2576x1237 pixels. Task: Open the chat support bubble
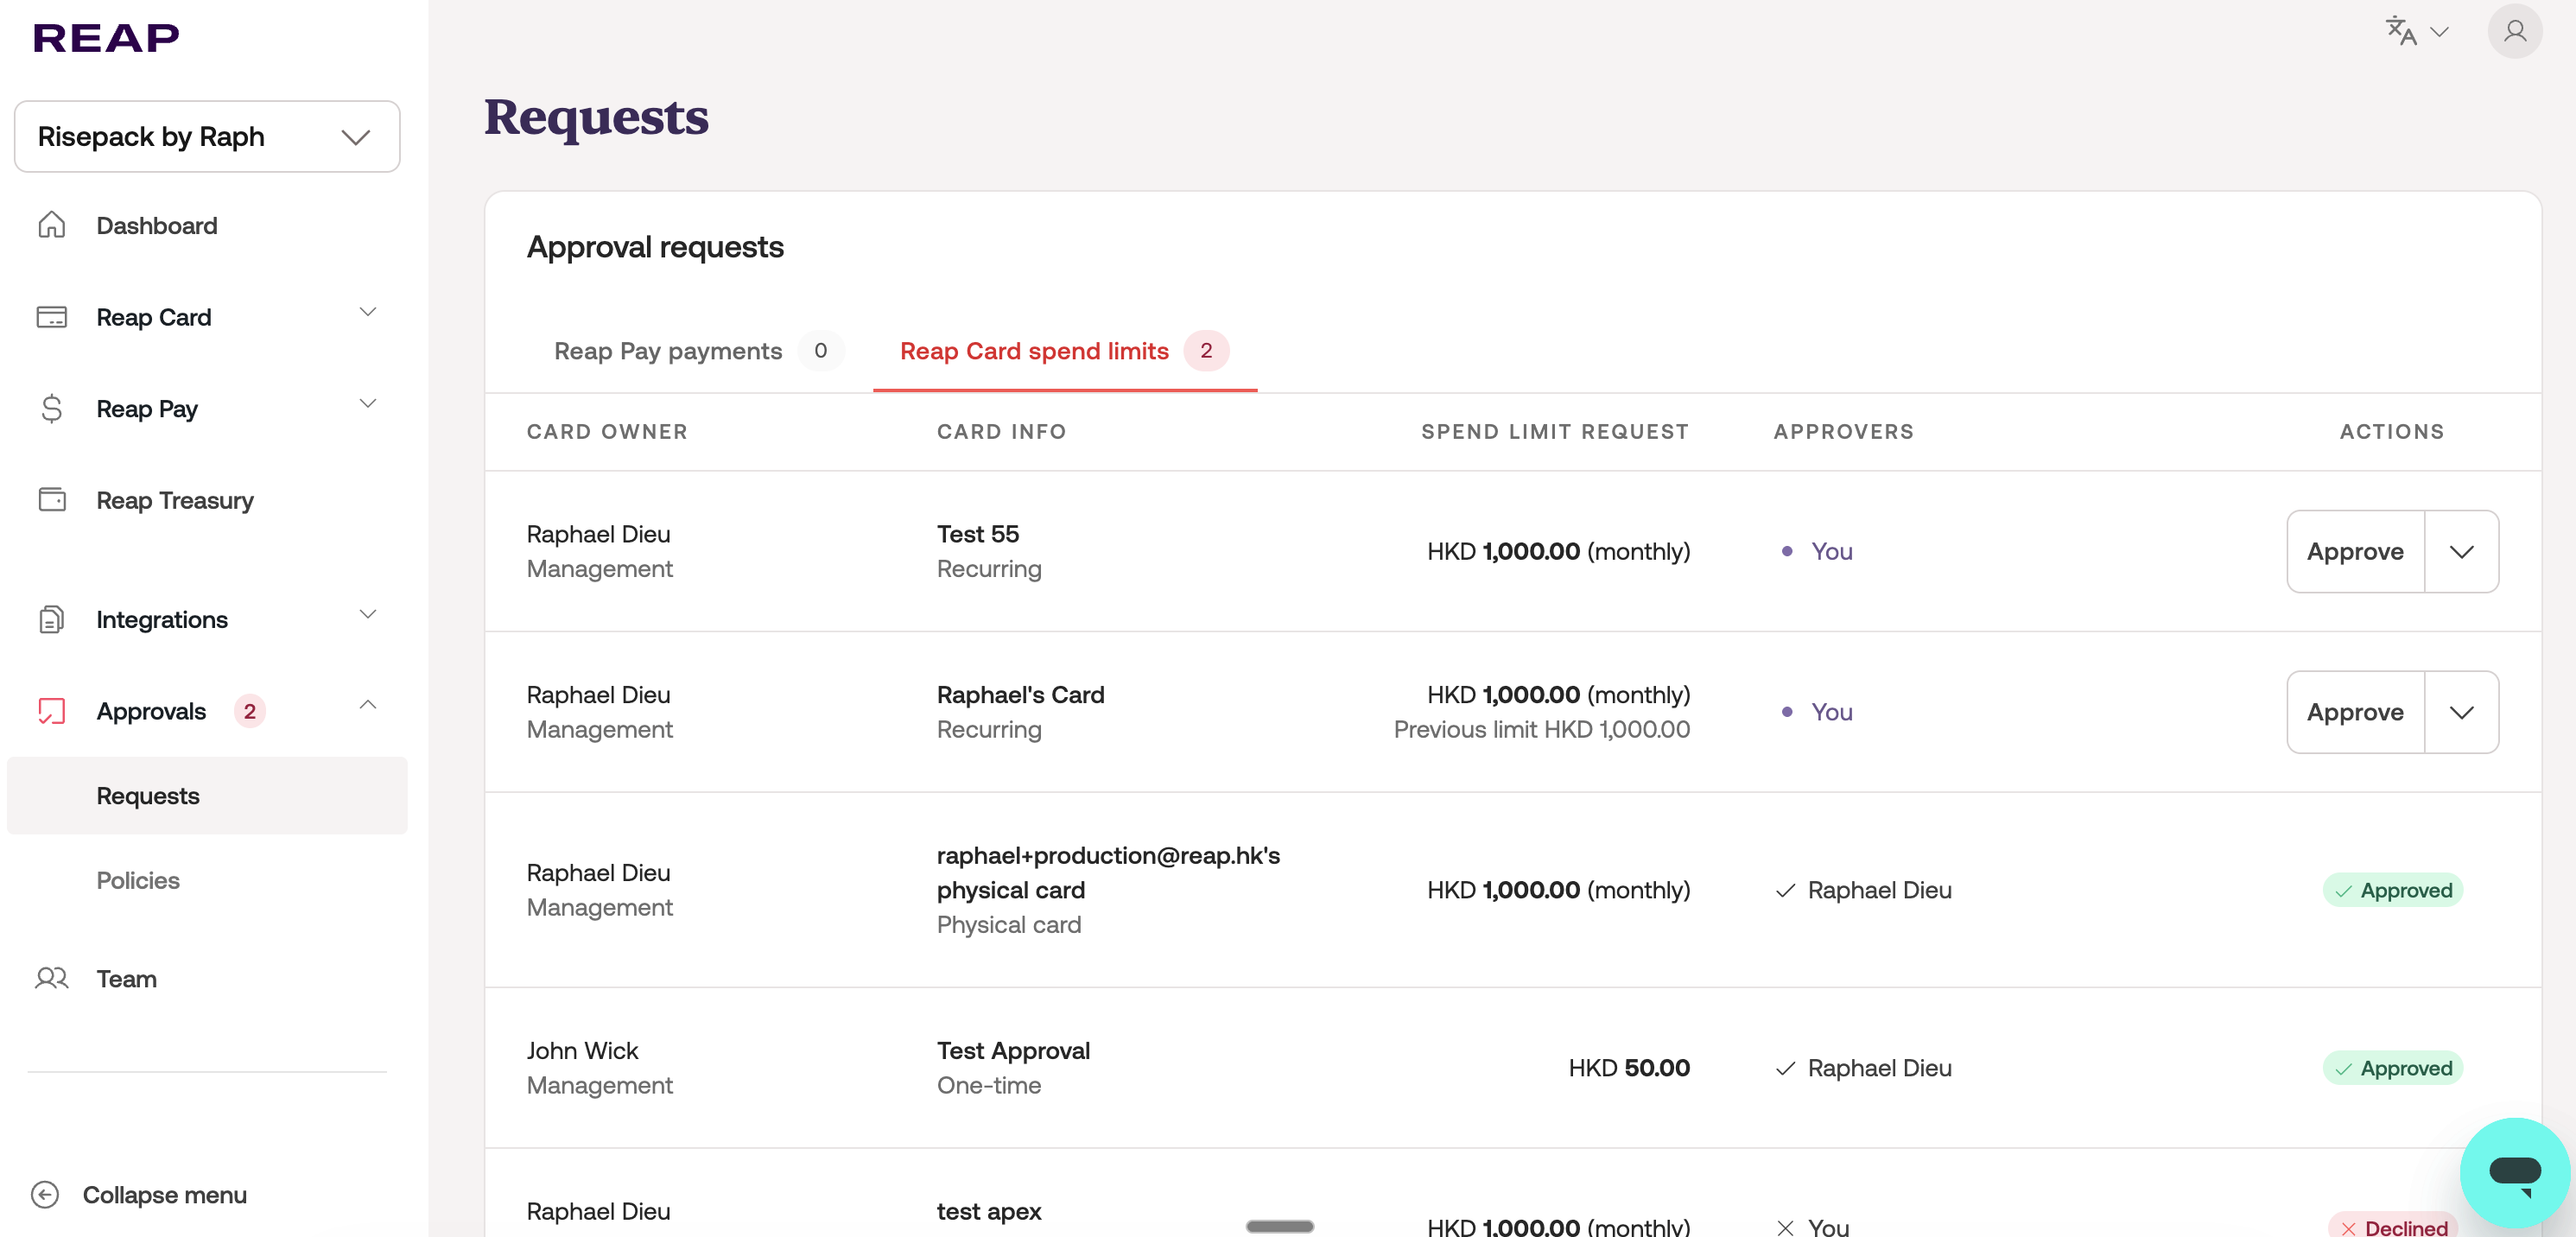(2514, 1172)
